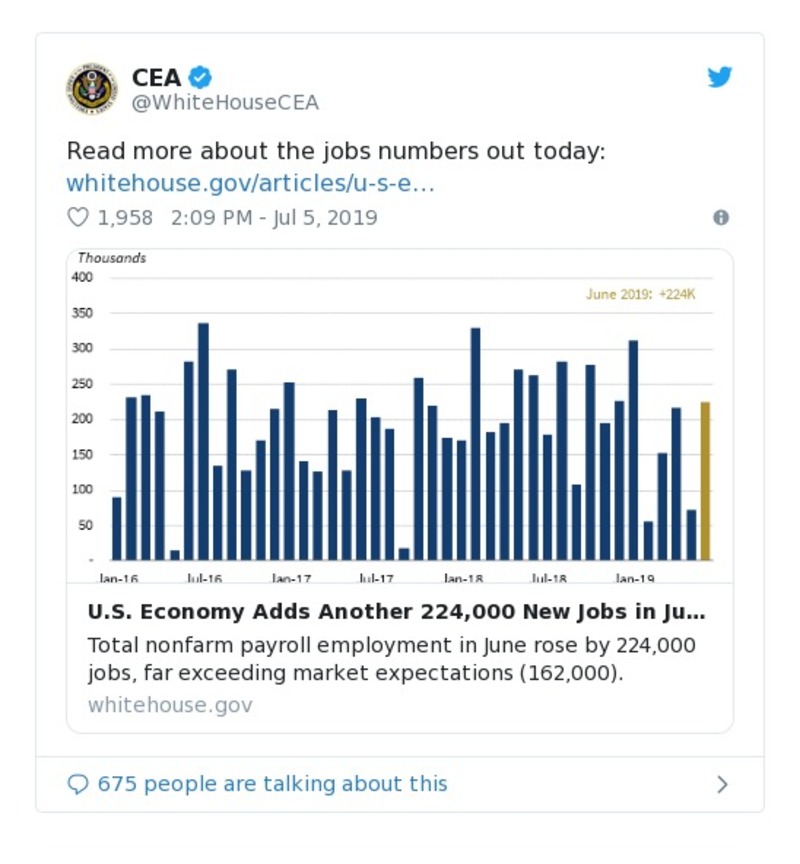Open the whitehouse.gov/articles link in tweet
Screen dimensions: 800x864
click(x=250, y=184)
